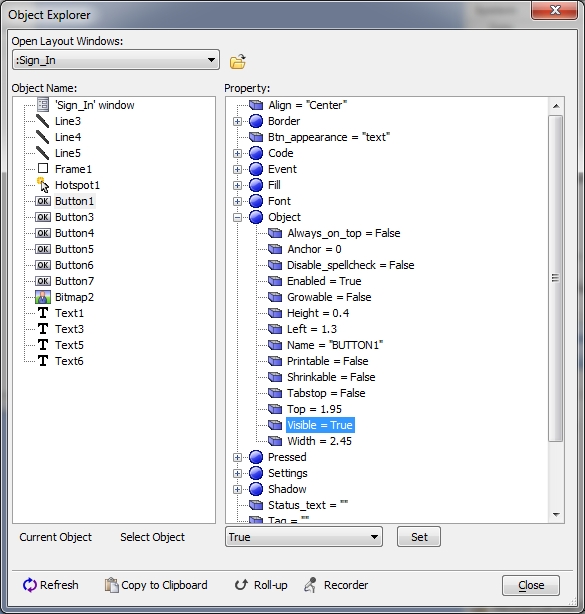Select the Tabstop = False property
This screenshot has height=614, width=585.
click(x=326, y=393)
